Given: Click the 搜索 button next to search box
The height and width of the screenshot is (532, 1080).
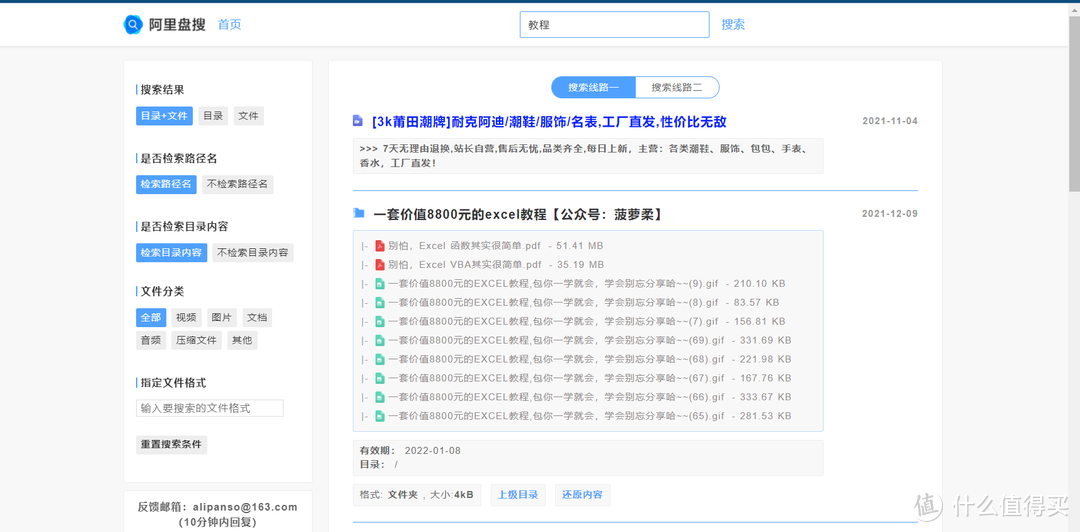Looking at the screenshot, I should [x=734, y=25].
